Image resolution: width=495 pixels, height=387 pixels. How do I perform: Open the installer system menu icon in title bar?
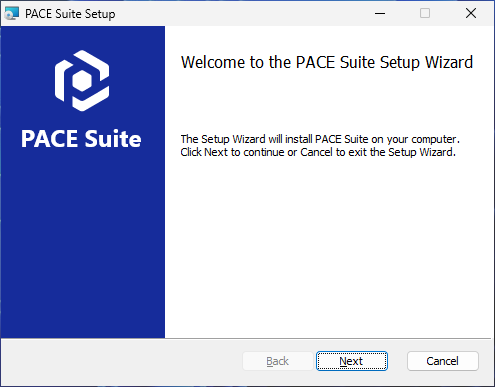pyautogui.click(x=12, y=13)
